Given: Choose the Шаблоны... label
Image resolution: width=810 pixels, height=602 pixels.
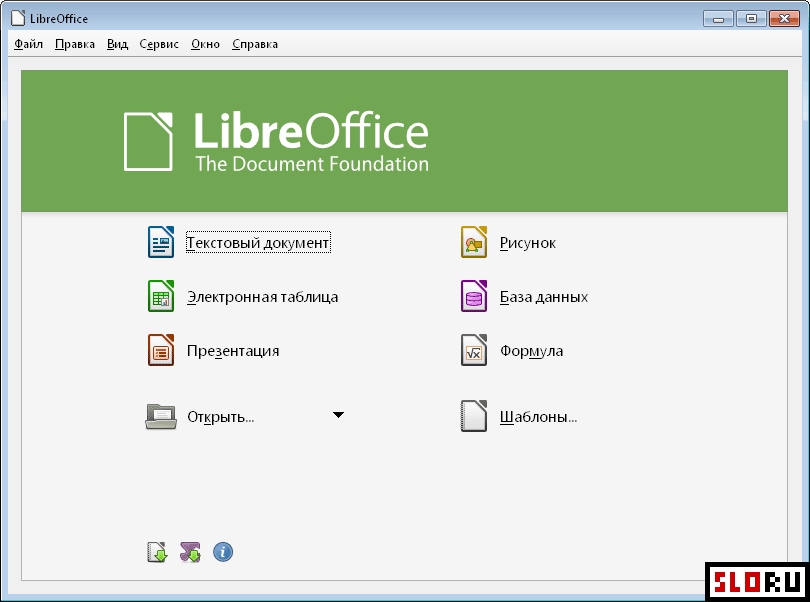Looking at the screenshot, I should (538, 416).
